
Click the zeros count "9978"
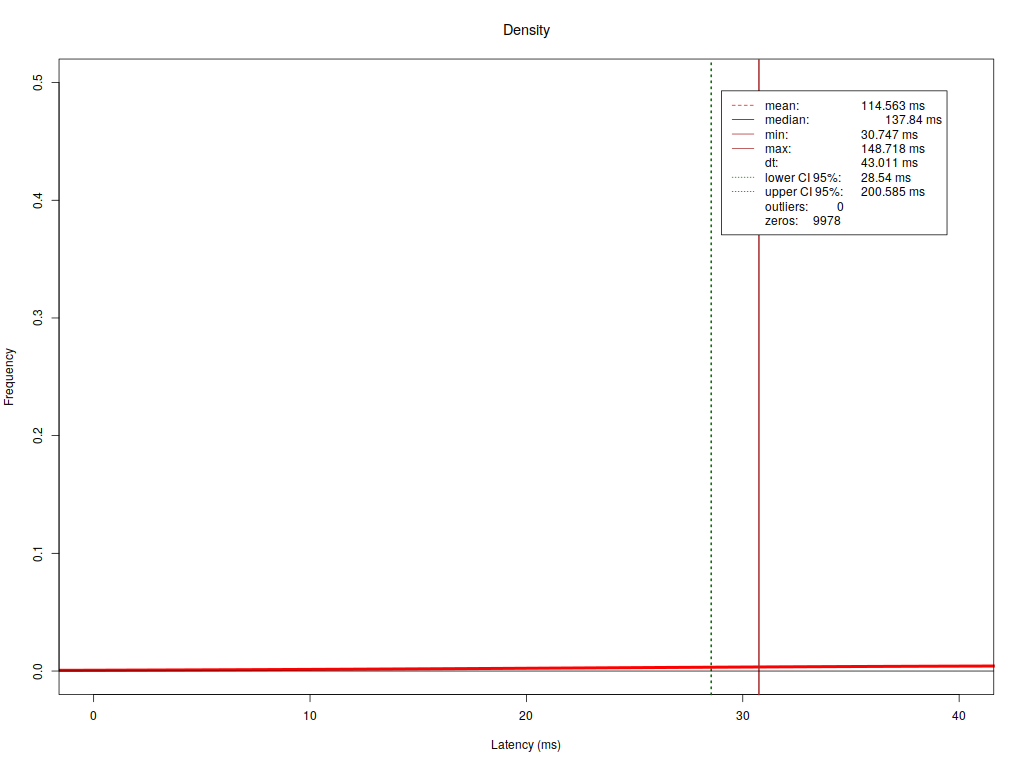click(x=826, y=221)
